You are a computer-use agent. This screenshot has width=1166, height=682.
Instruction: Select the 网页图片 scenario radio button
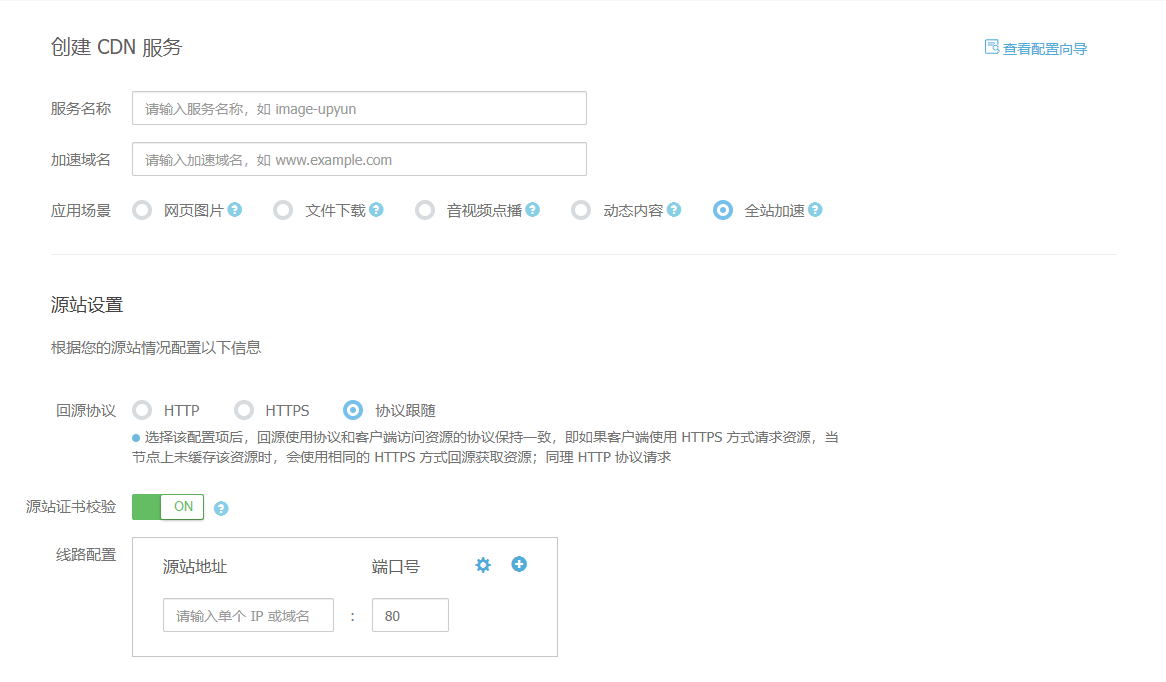point(143,210)
